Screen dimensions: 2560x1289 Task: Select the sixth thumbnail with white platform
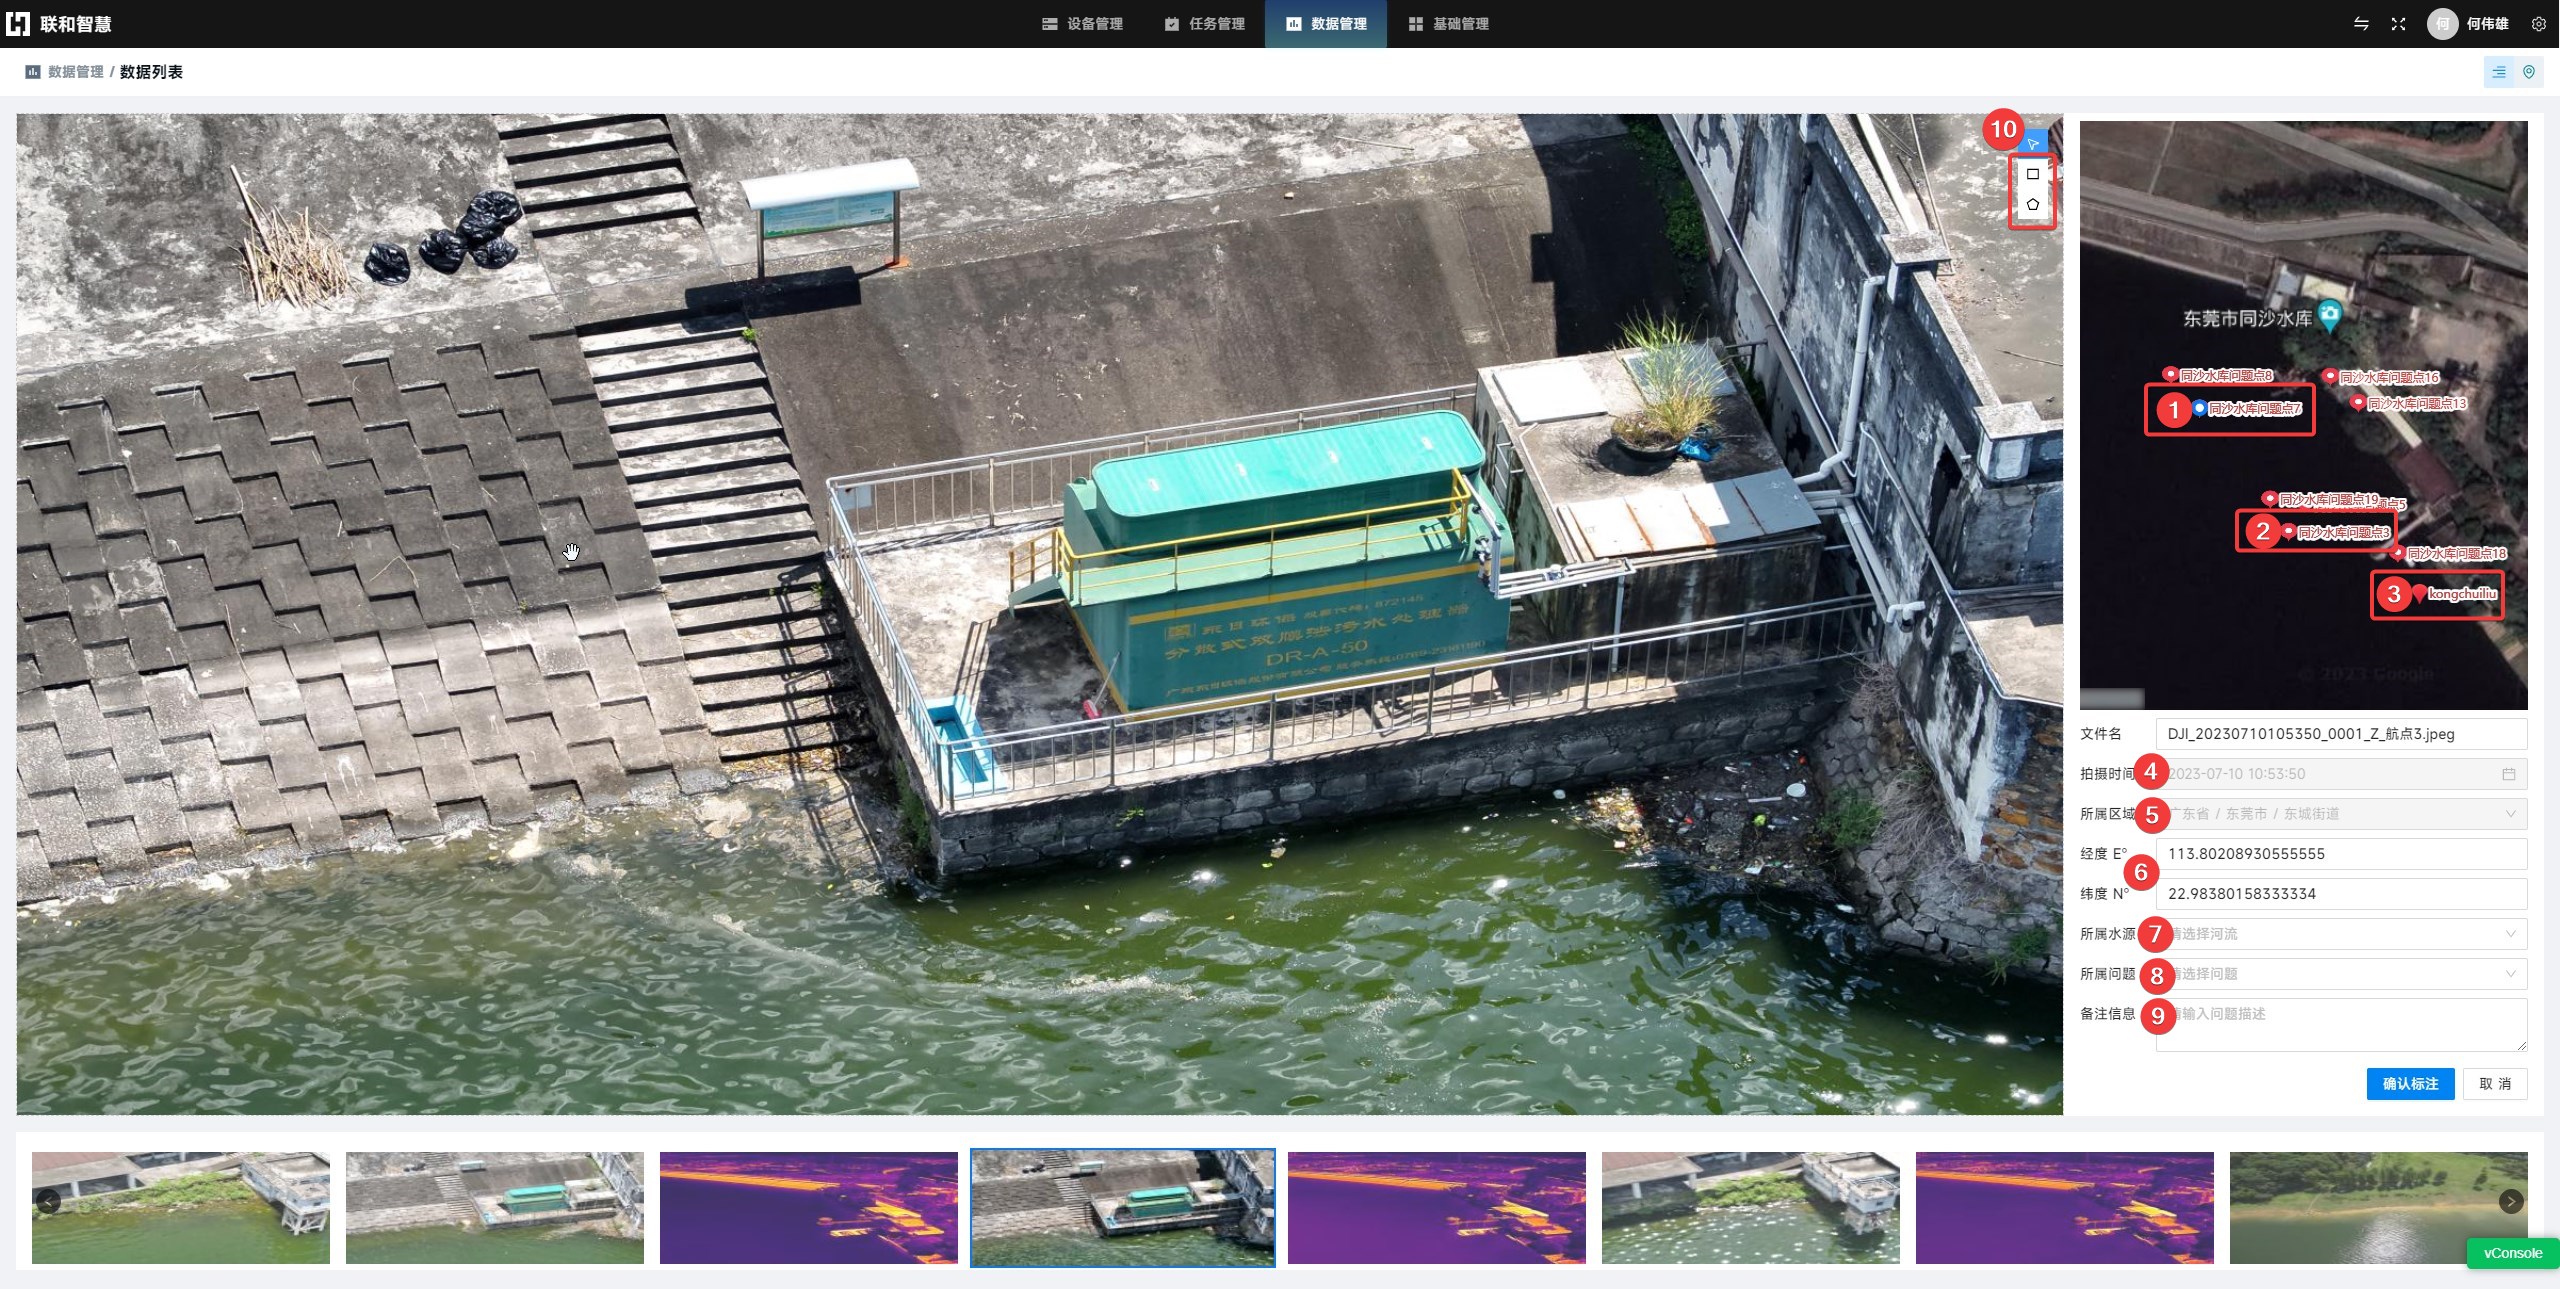(1751, 1208)
